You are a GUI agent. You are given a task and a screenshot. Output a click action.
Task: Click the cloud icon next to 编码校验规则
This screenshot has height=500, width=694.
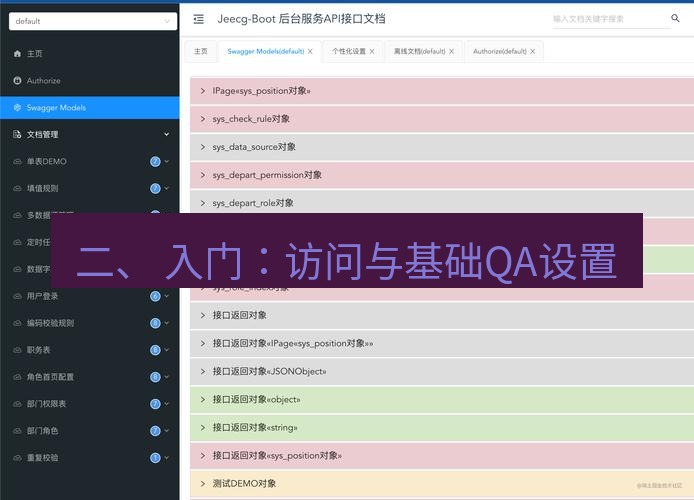tap(17, 323)
